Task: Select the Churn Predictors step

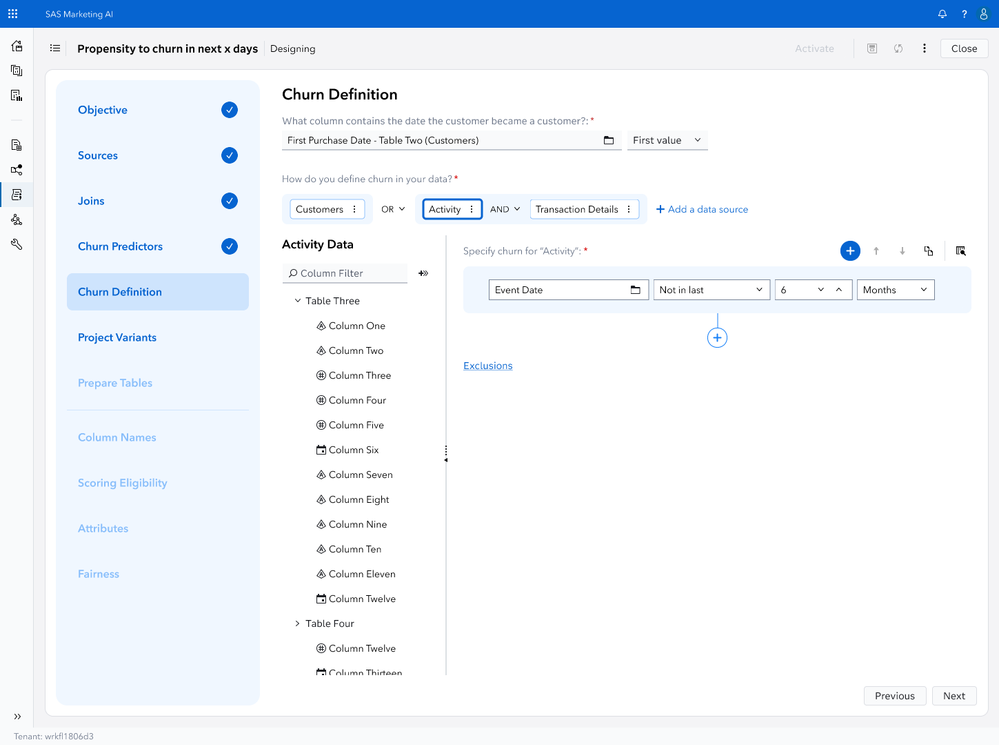Action: 120,247
